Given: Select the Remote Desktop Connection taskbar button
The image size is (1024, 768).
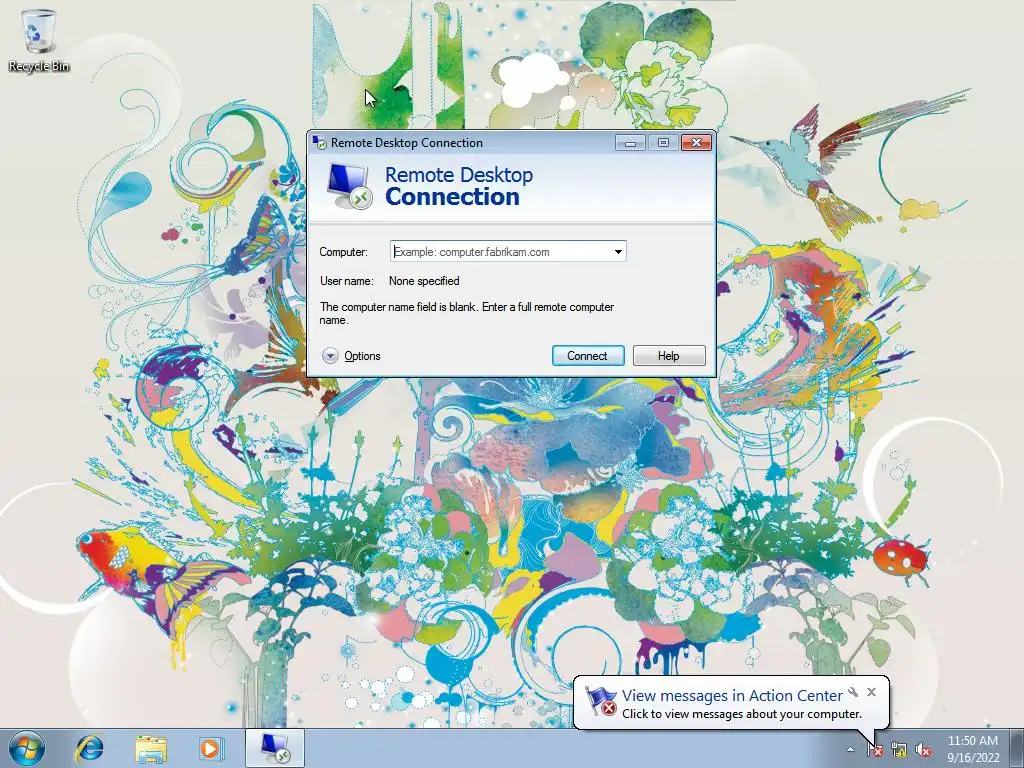Looking at the screenshot, I should click(275, 748).
